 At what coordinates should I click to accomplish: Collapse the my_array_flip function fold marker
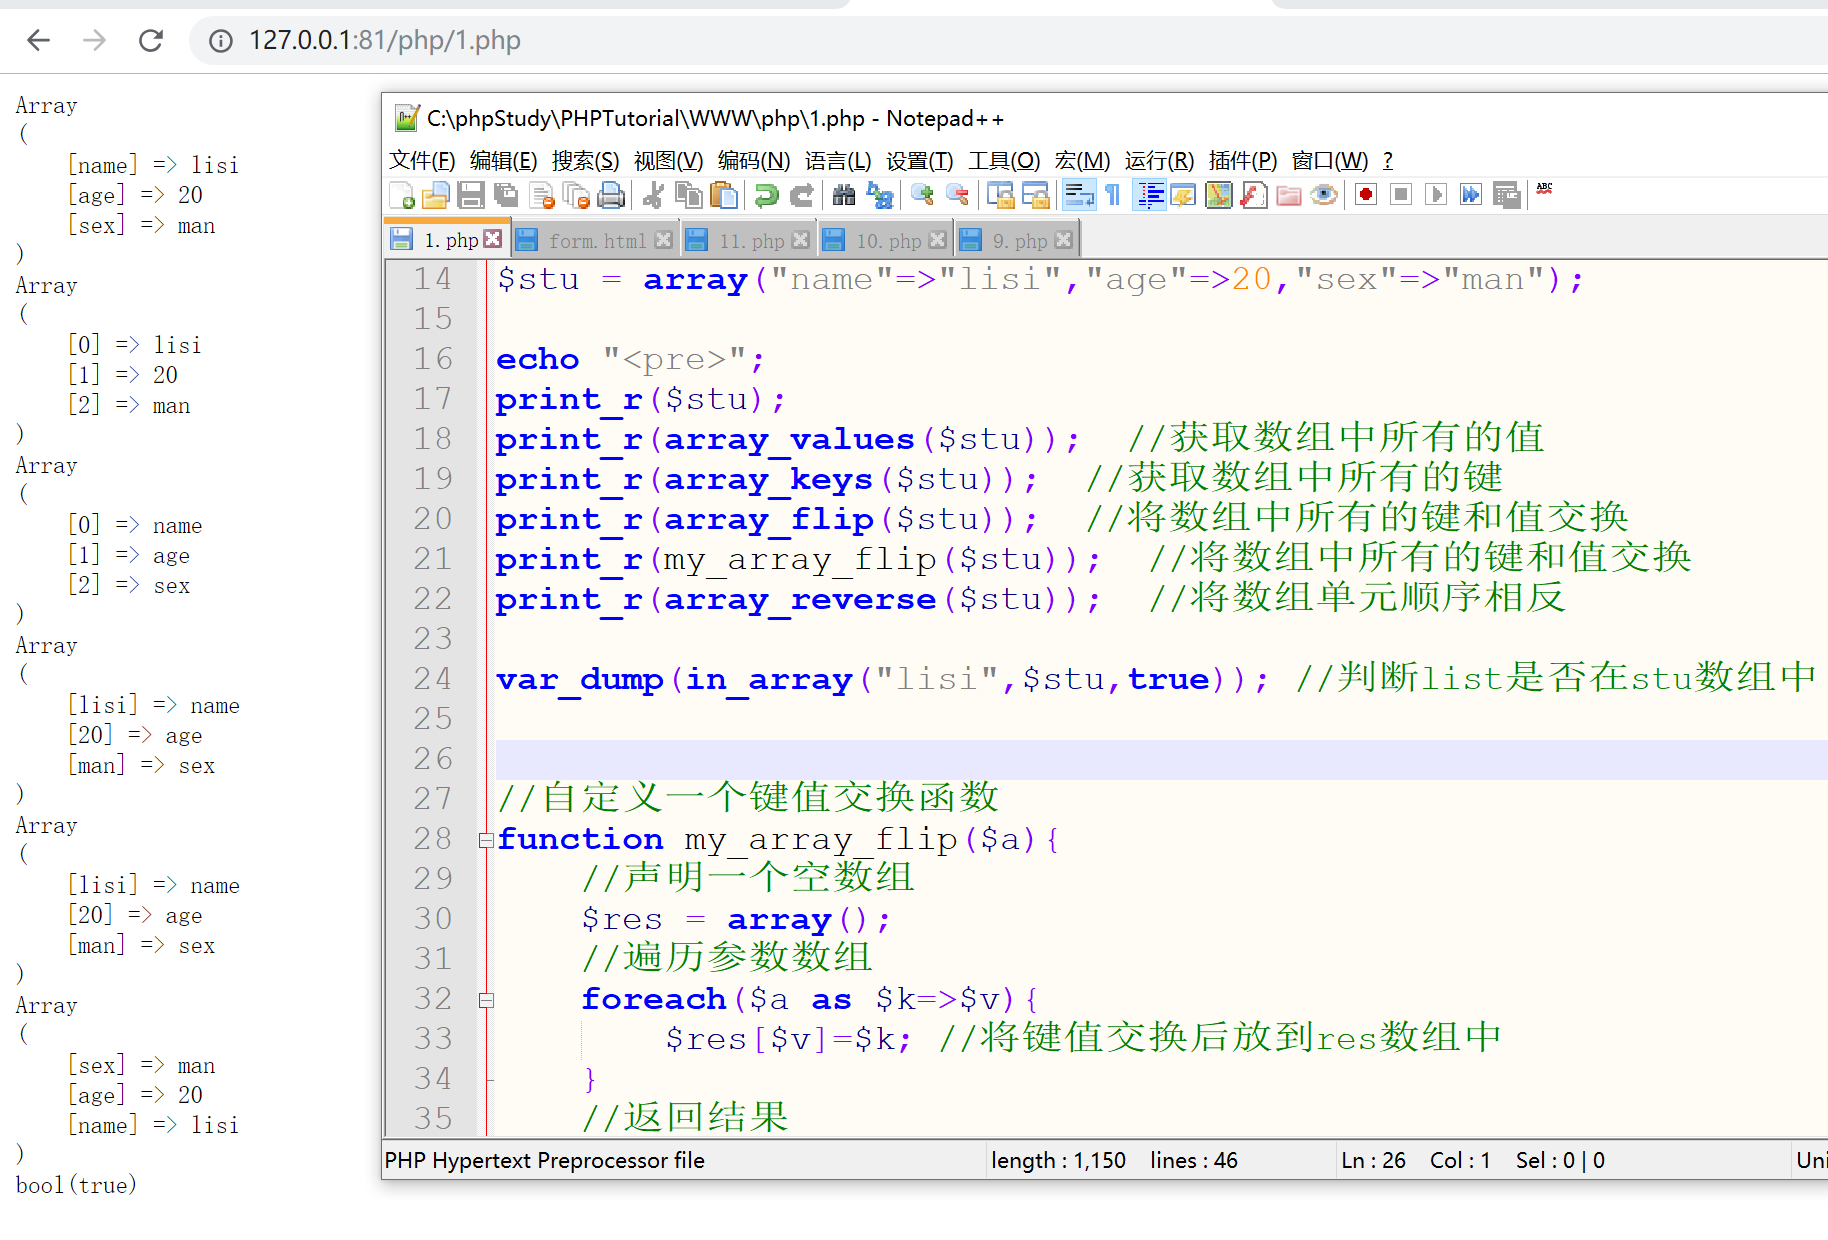pyautogui.click(x=486, y=840)
